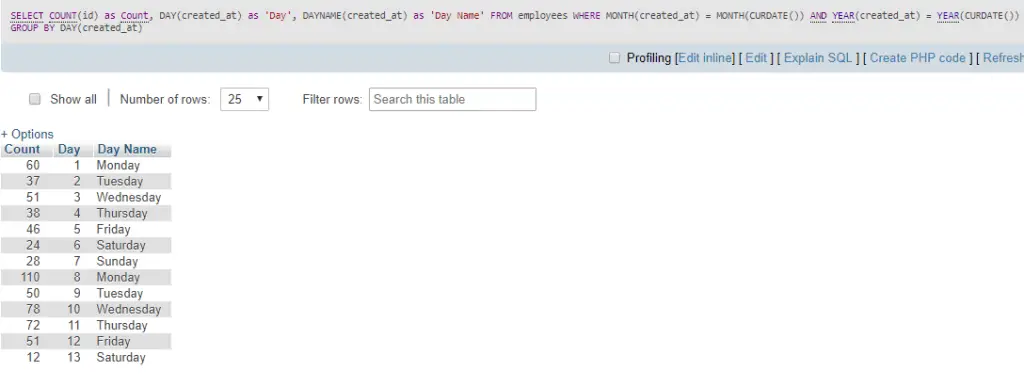Click Wednesday in the Day 3 row
This screenshot has height=387, width=1024.
point(129,197)
